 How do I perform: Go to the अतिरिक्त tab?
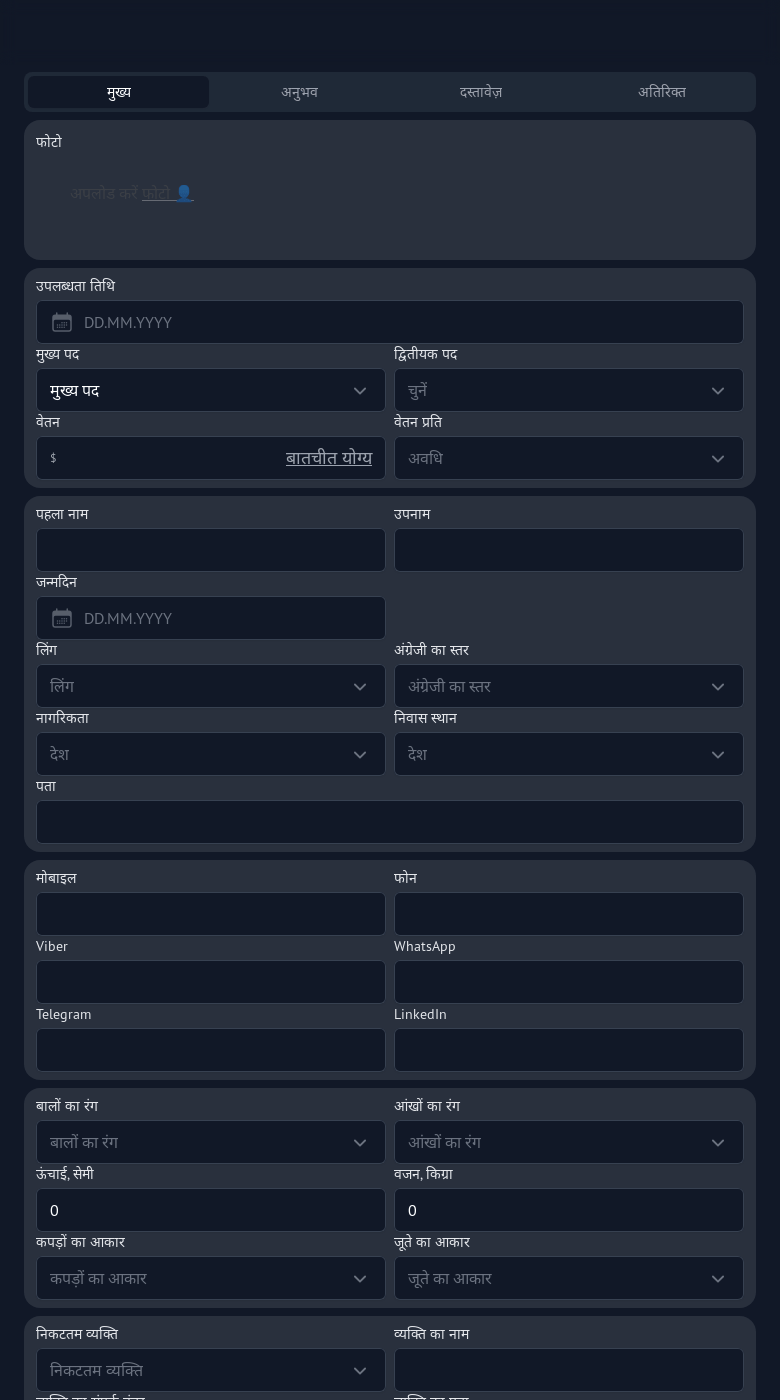coord(662,92)
